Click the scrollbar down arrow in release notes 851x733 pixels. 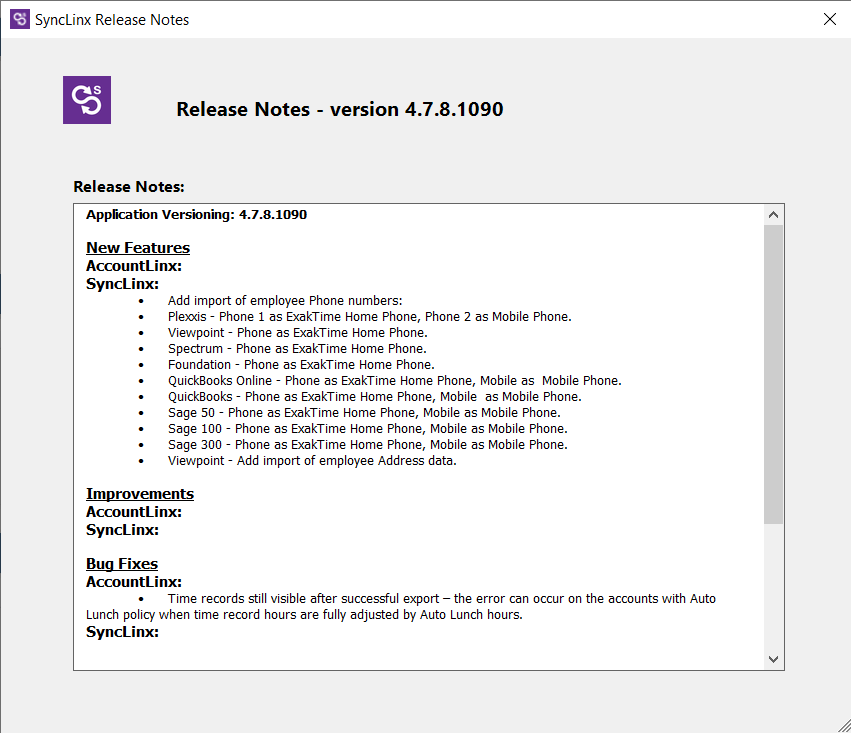click(773, 659)
